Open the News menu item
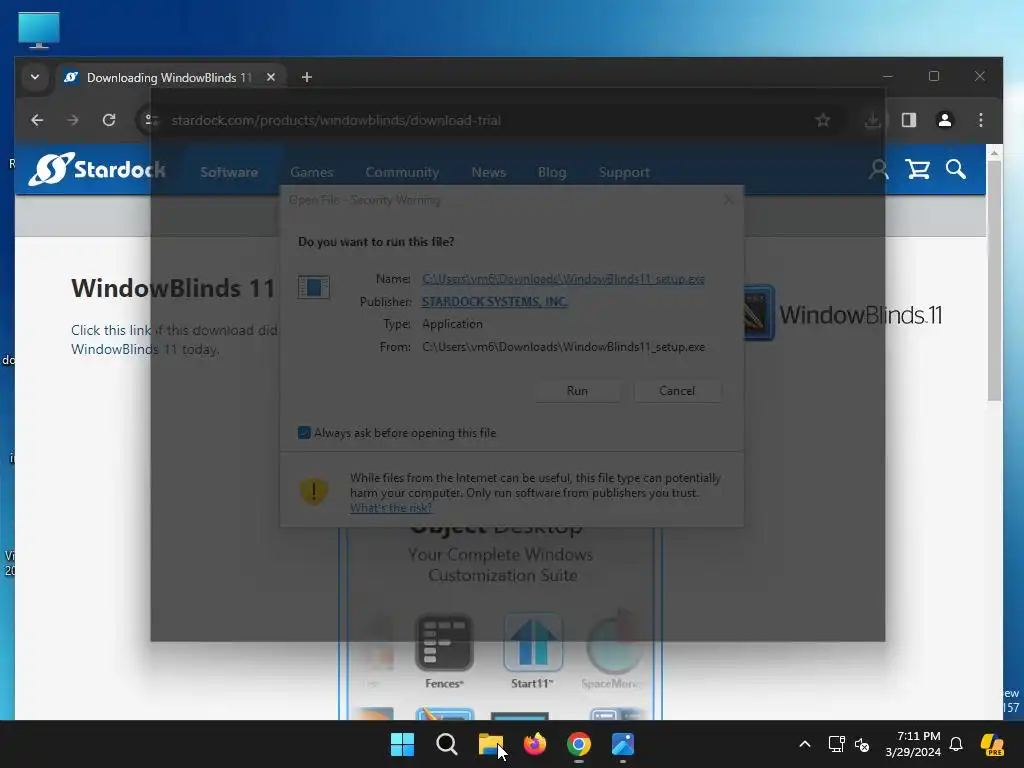The width and height of the screenshot is (1024, 768). click(488, 172)
